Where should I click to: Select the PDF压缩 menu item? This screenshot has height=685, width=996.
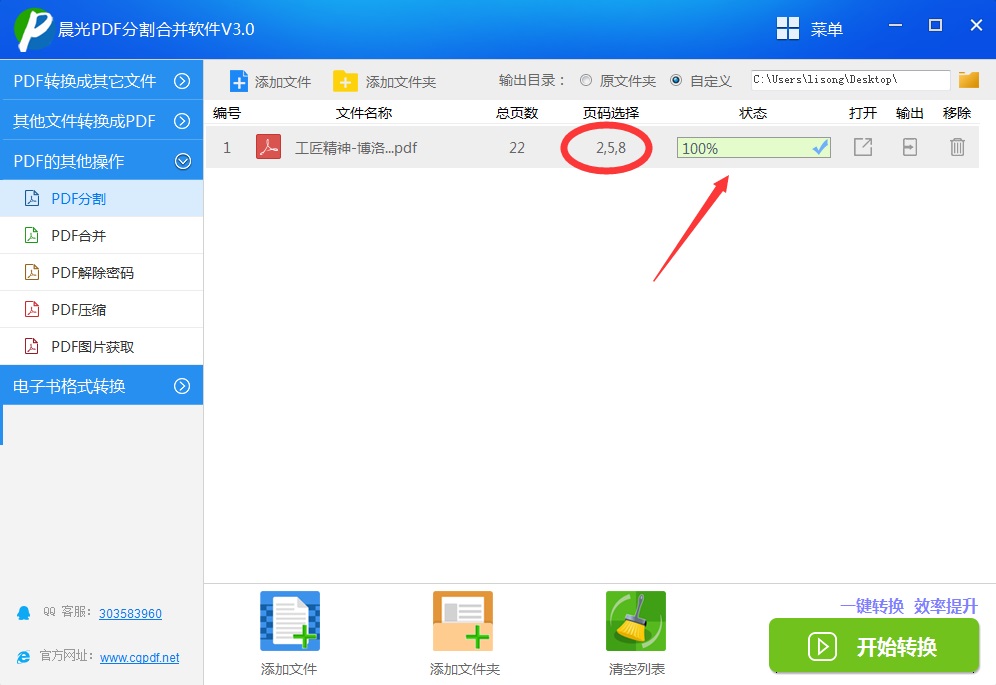pyautogui.click(x=102, y=309)
